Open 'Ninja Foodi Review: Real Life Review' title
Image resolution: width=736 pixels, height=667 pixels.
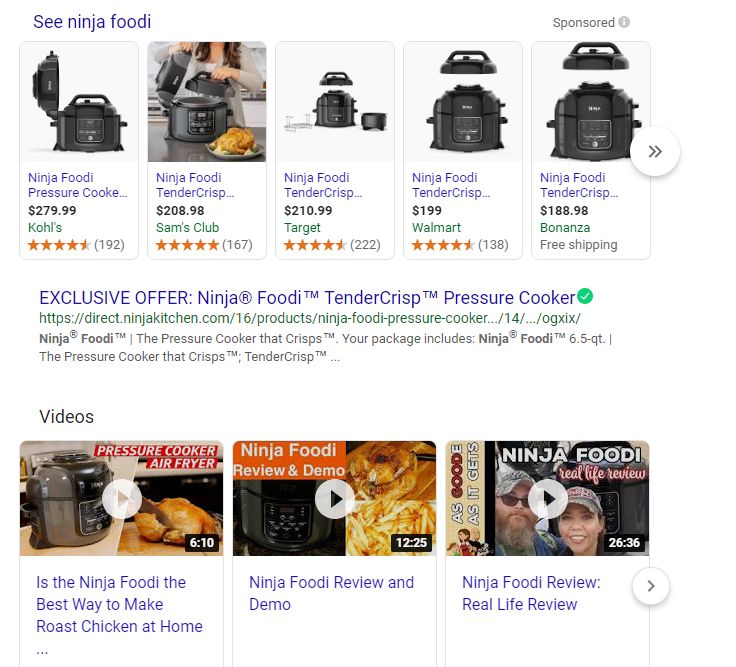point(531,593)
